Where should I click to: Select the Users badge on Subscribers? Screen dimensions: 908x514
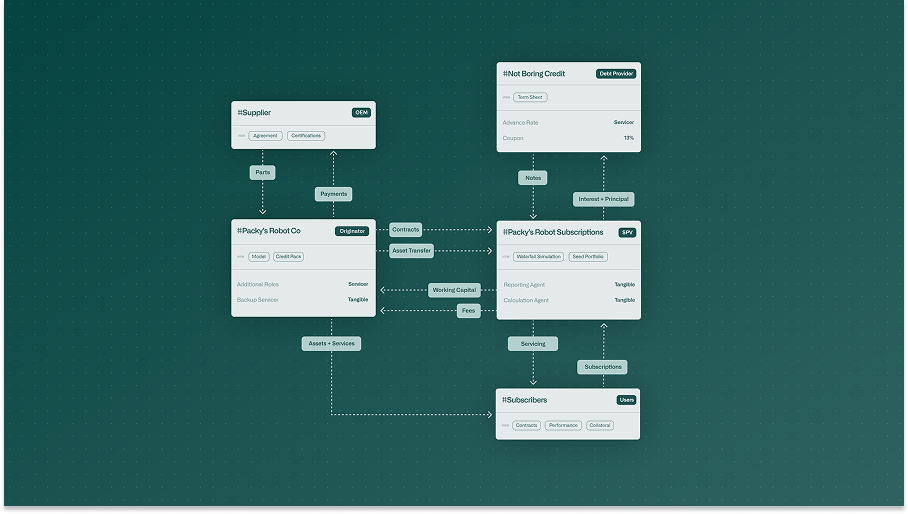click(x=627, y=400)
